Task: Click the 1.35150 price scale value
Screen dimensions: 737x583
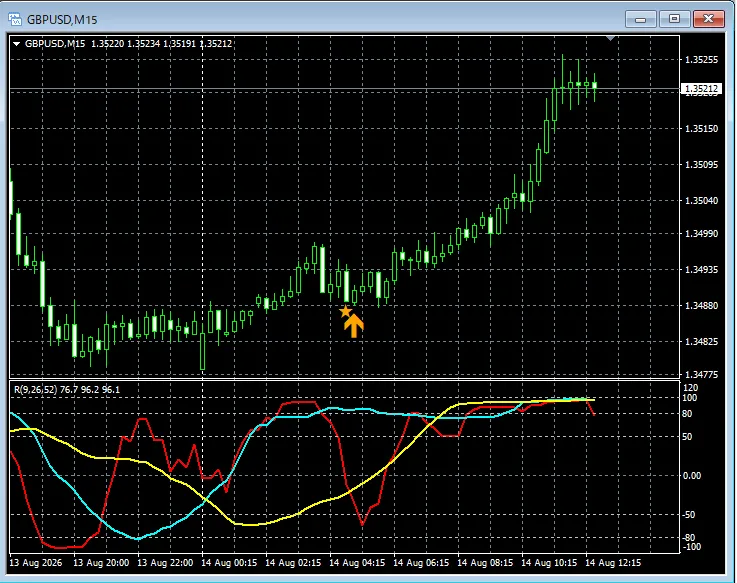Action: (x=701, y=128)
